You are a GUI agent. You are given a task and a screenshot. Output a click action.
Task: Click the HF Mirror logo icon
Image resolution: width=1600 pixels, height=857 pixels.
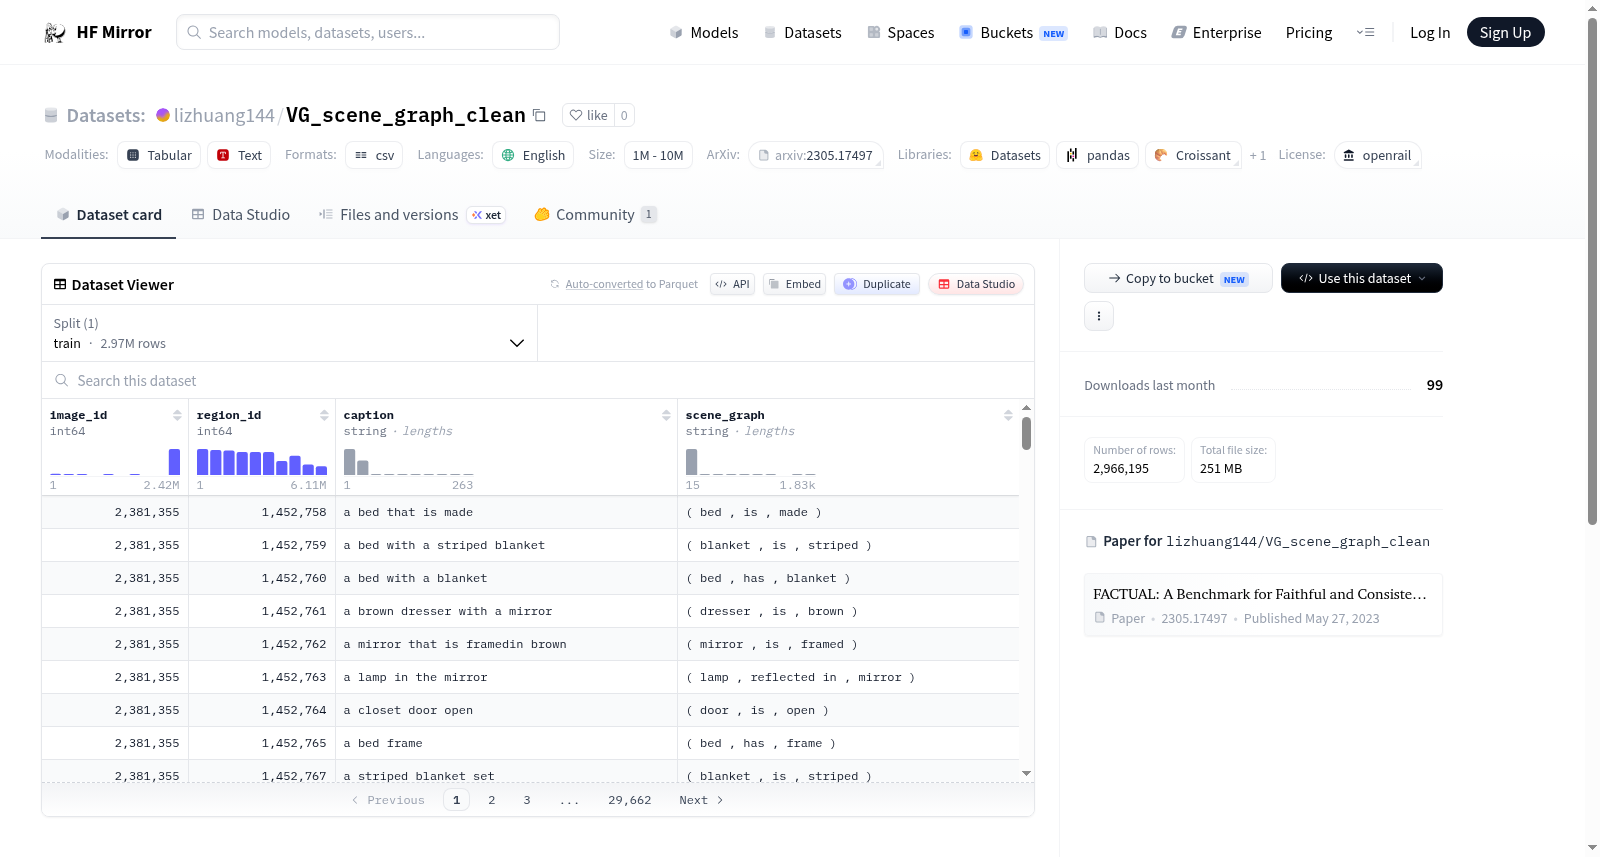(x=55, y=33)
